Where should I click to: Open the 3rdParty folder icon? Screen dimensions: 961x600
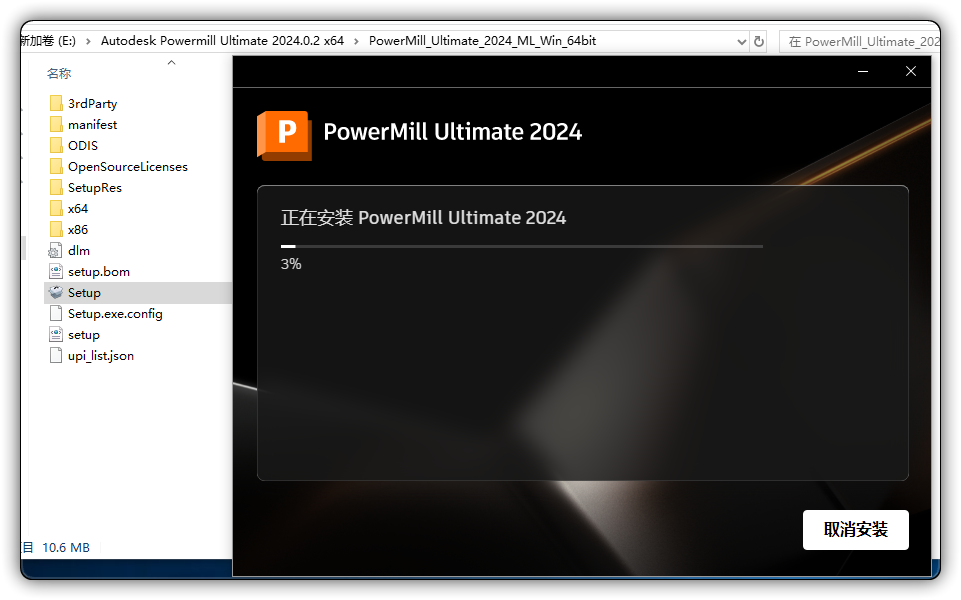(56, 103)
